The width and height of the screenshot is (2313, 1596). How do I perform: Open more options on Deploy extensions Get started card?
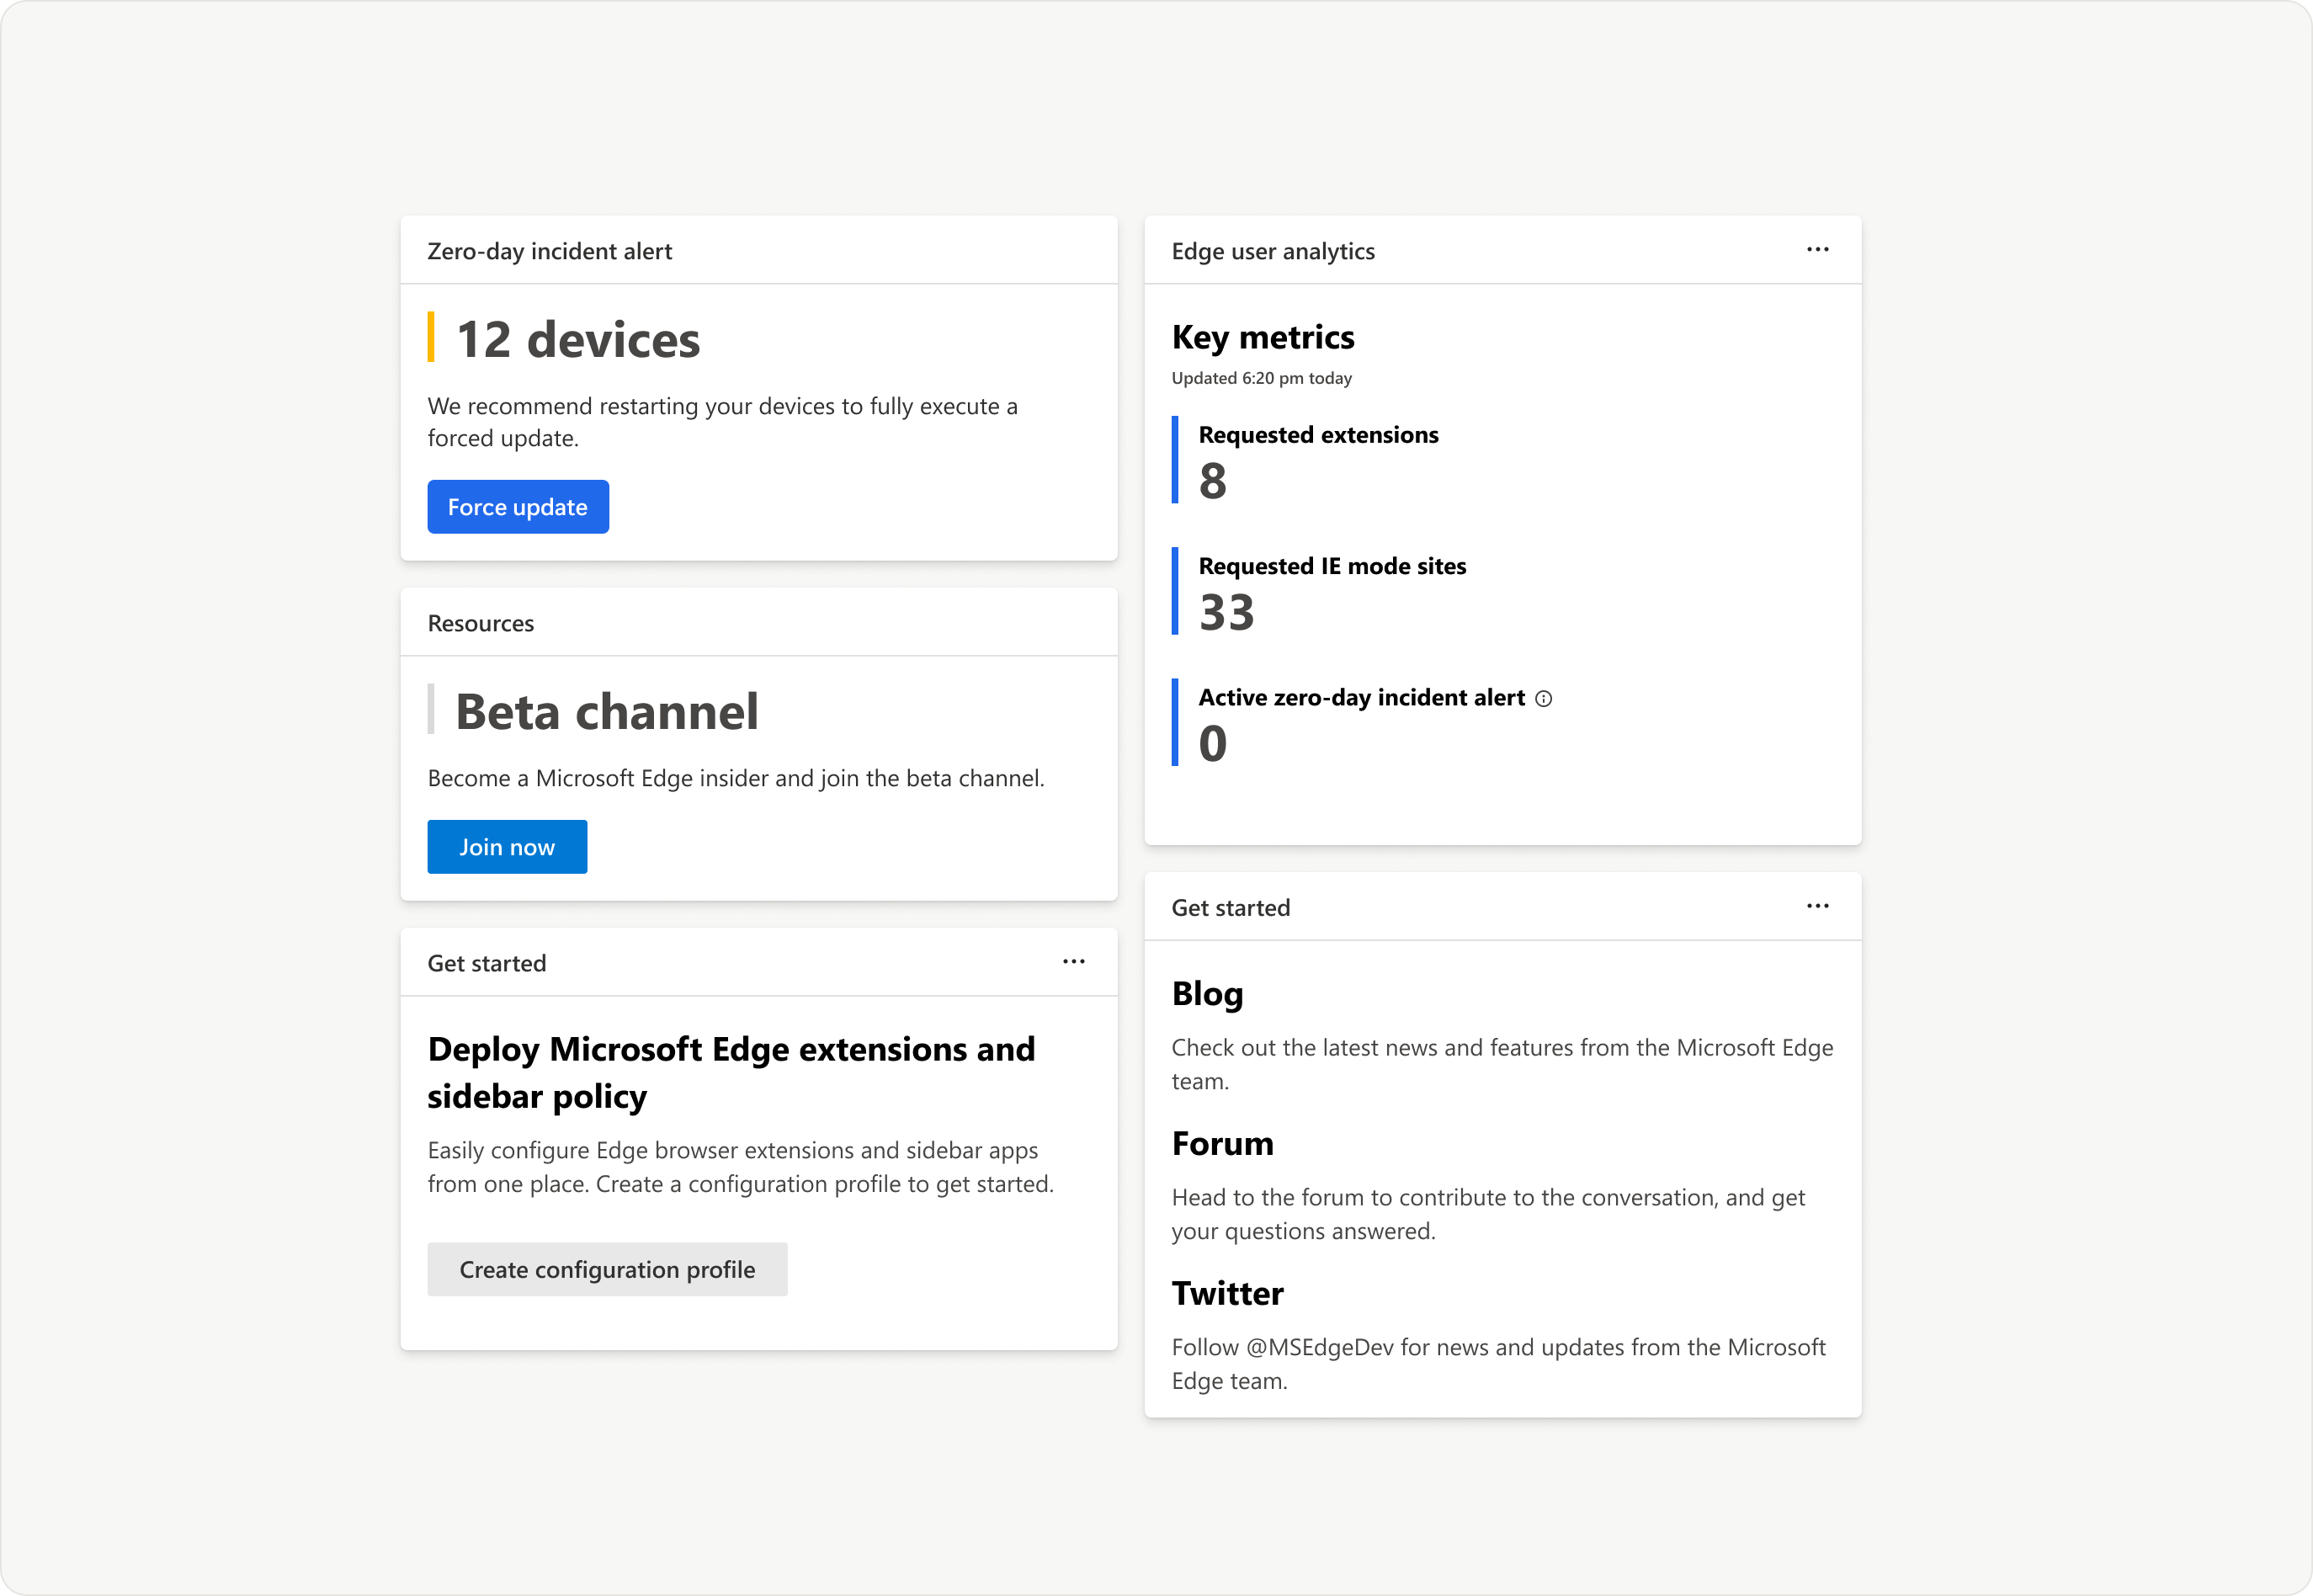pyautogui.click(x=1073, y=962)
